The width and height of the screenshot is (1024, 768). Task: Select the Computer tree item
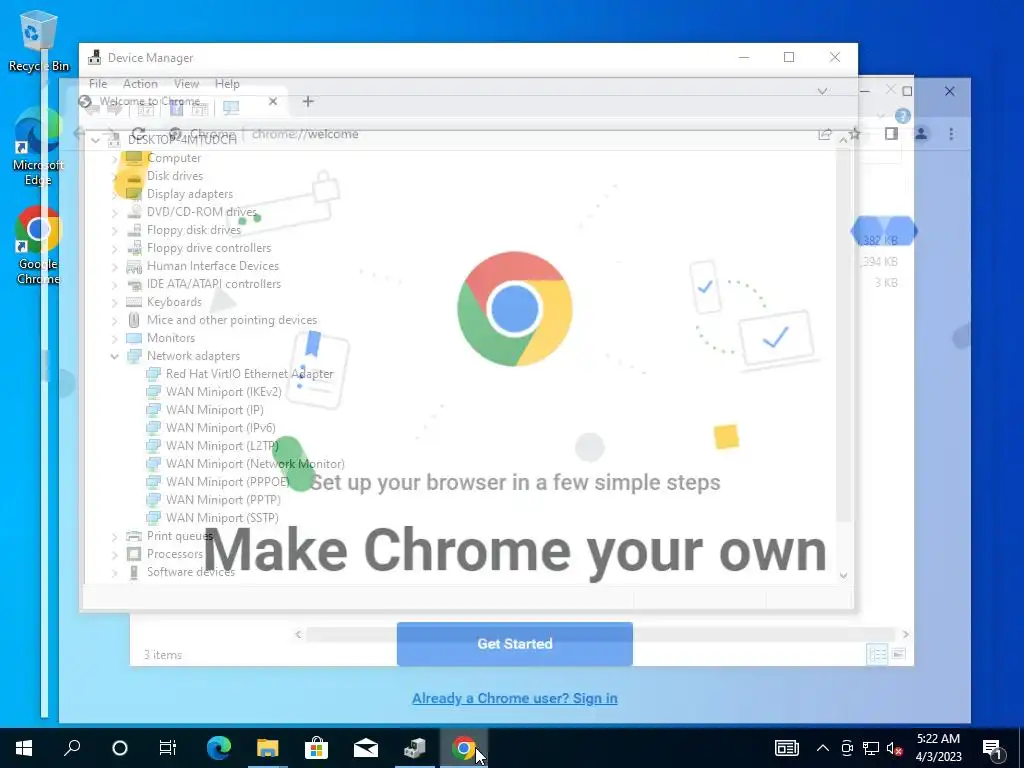point(174,158)
